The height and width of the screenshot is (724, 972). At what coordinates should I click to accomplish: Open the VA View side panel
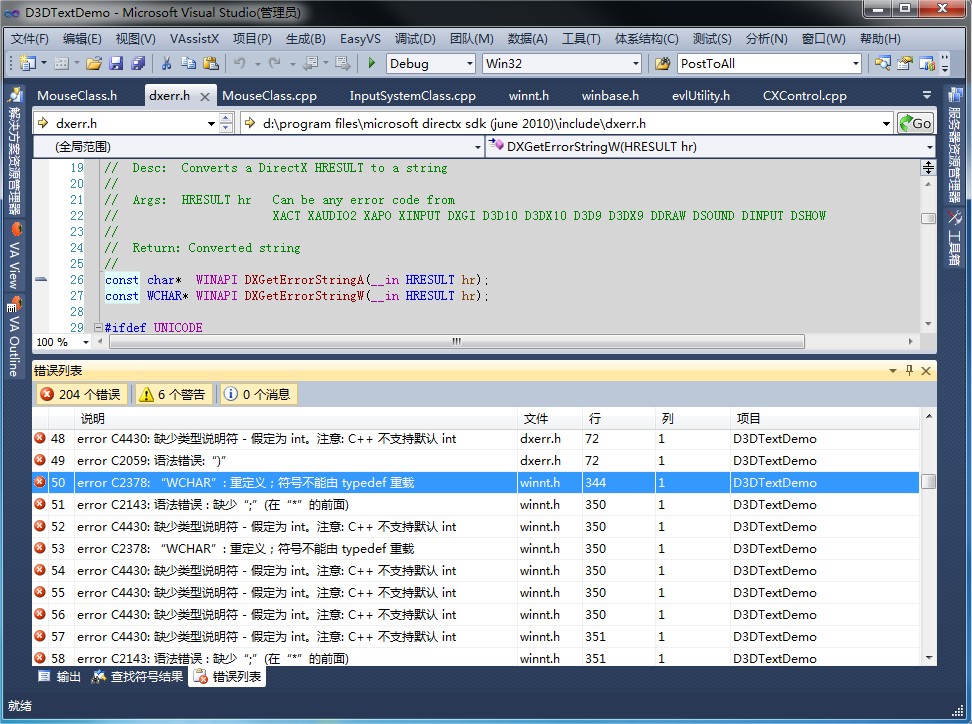click(15, 256)
